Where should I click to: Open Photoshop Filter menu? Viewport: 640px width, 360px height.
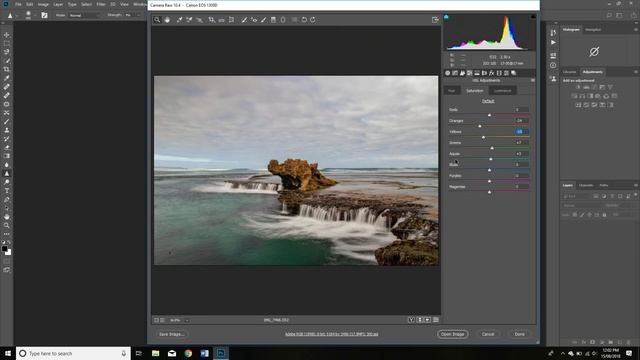click(101, 4)
